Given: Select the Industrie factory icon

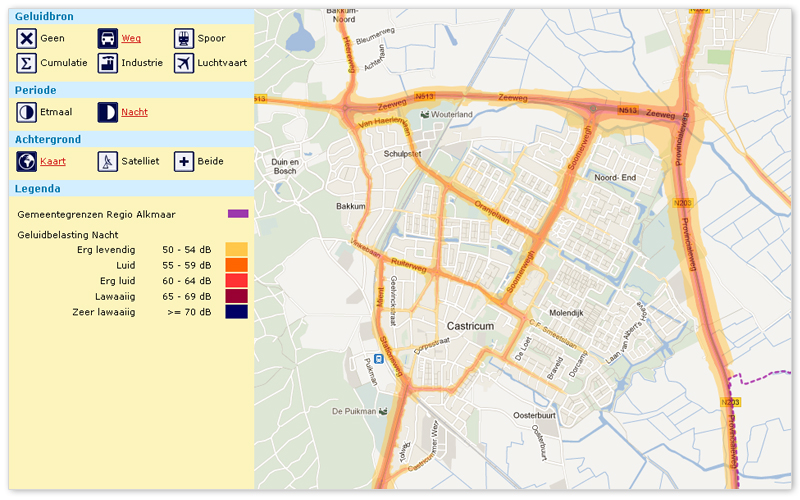Looking at the screenshot, I should (x=107, y=63).
